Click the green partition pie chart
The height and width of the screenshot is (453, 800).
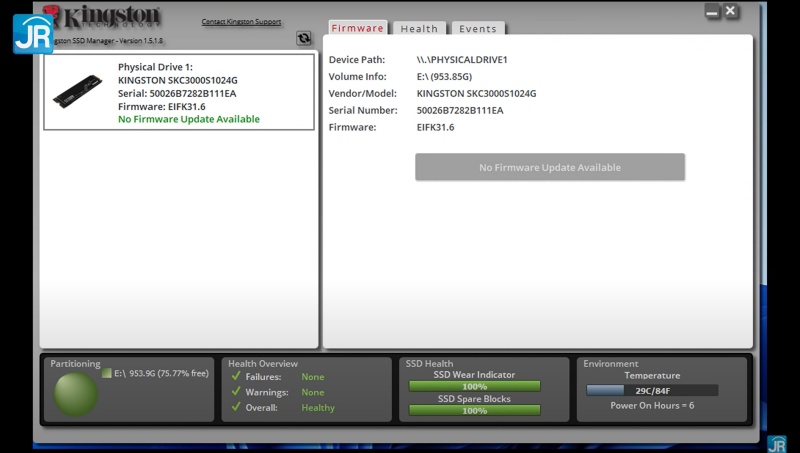coord(76,394)
